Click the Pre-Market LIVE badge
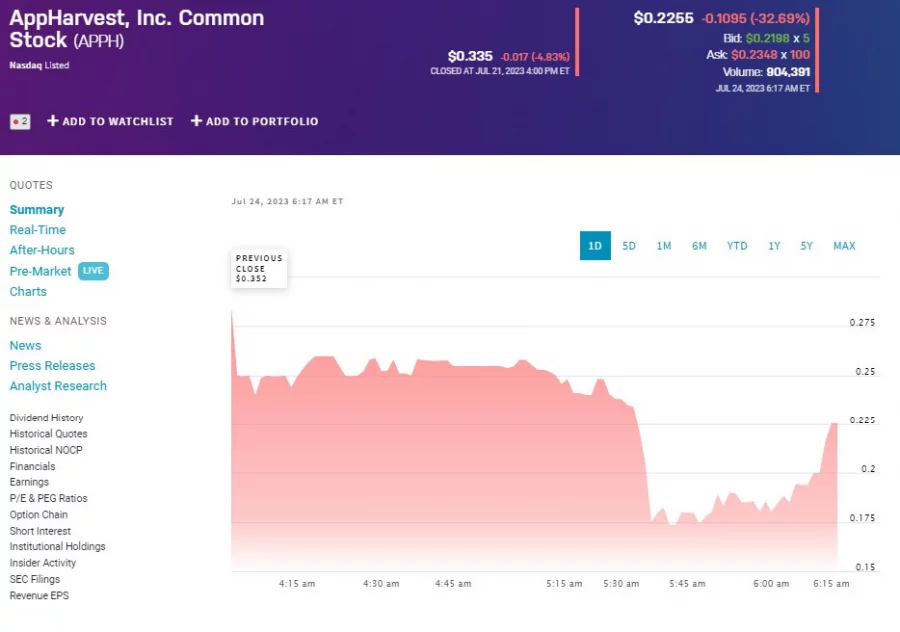 coord(93,270)
